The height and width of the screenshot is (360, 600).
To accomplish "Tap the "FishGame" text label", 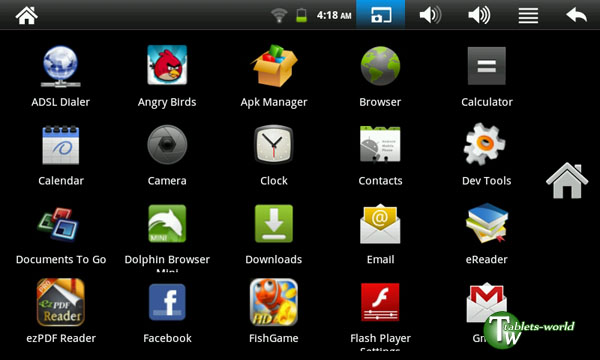I will [274, 338].
